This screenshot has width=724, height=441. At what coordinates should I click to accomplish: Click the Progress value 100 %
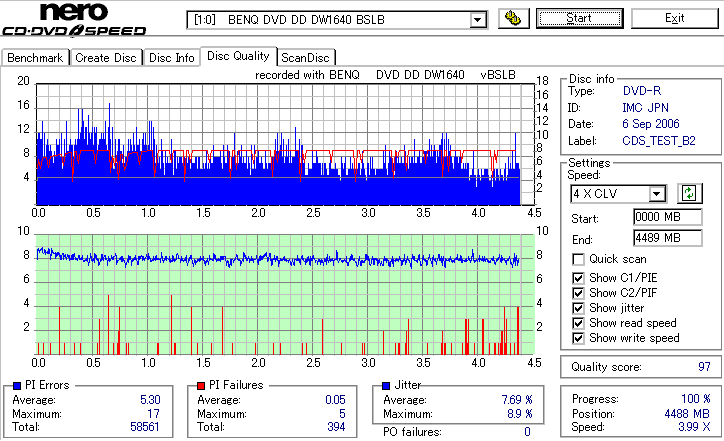pyautogui.click(x=695, y=399)
